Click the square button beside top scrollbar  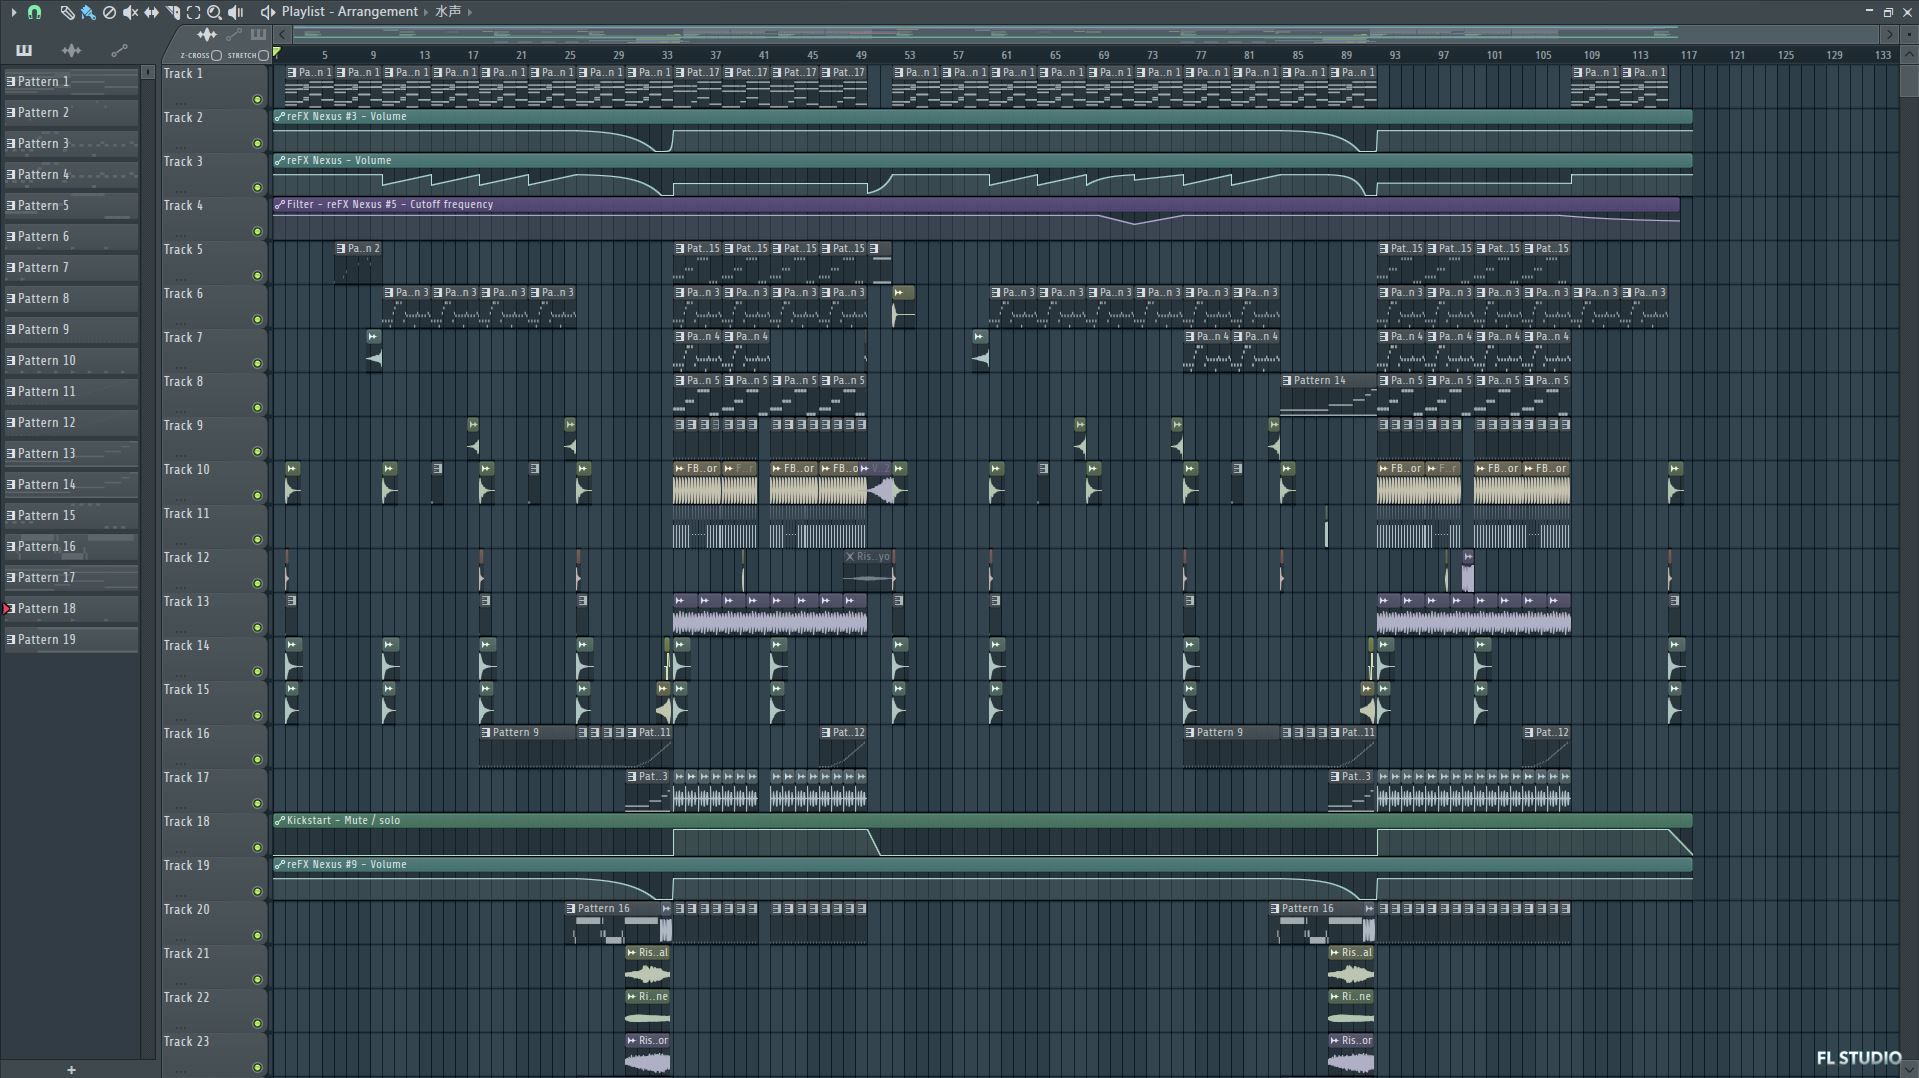1909,34
